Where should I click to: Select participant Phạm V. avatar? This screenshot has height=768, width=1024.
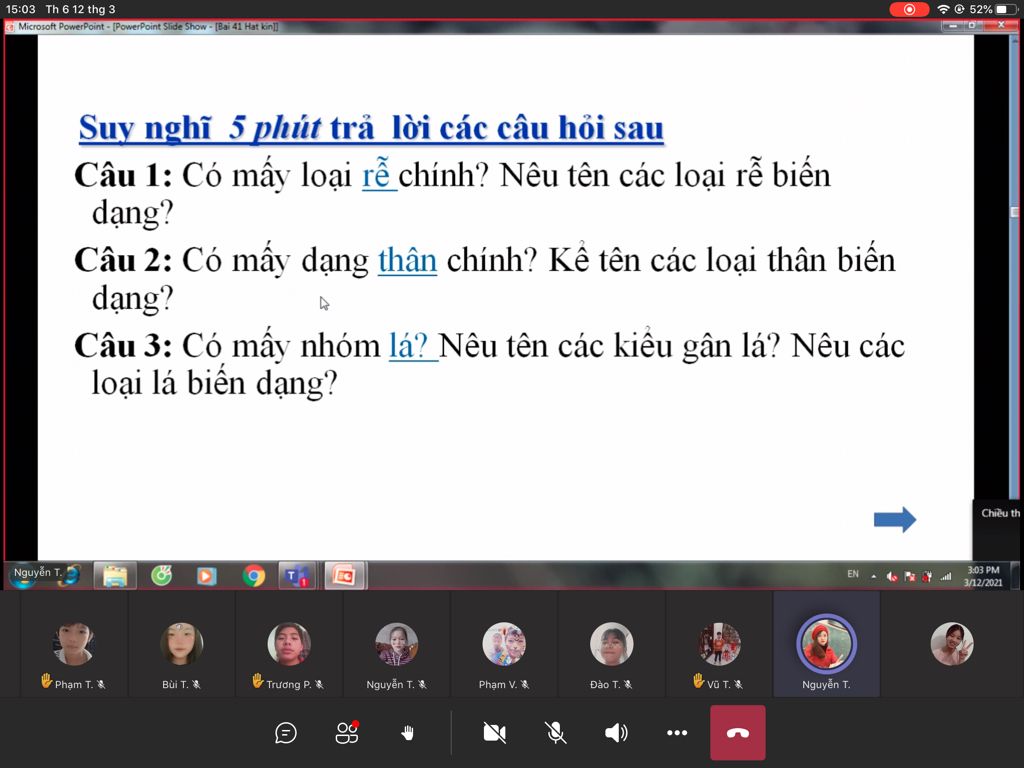(504, 644)
